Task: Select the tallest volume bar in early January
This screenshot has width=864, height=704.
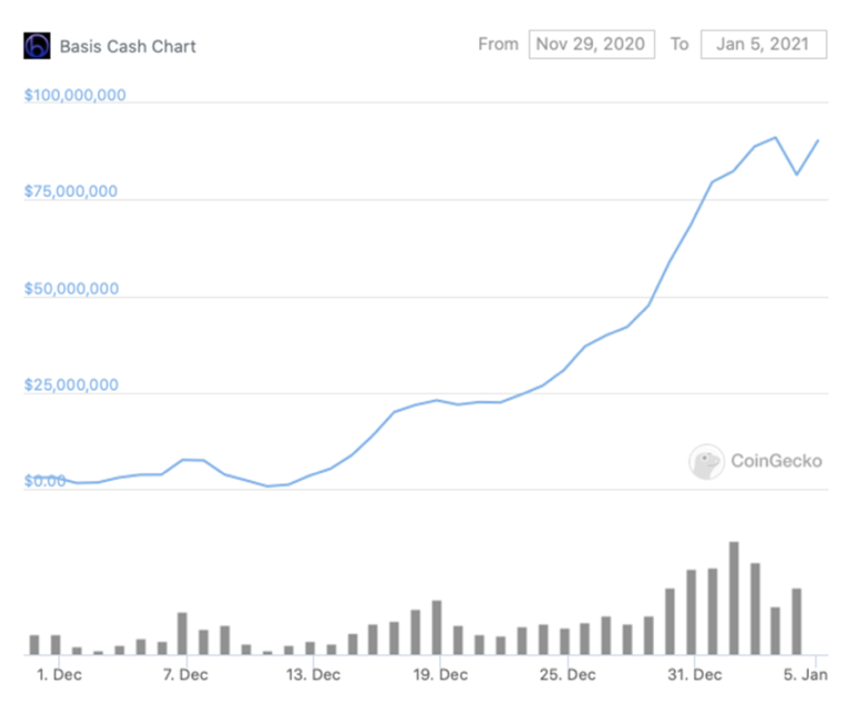Action: pos(734,598)
